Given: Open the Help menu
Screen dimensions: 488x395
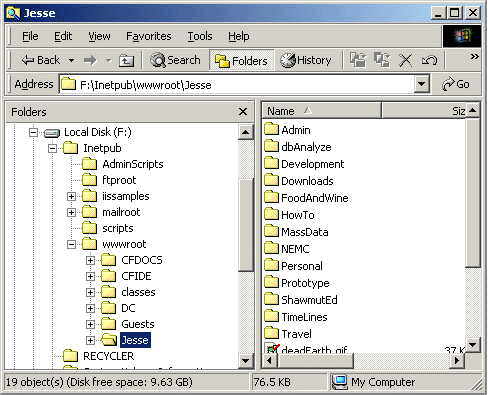Looking at the screenshot, I should click(x=239, y=36).
